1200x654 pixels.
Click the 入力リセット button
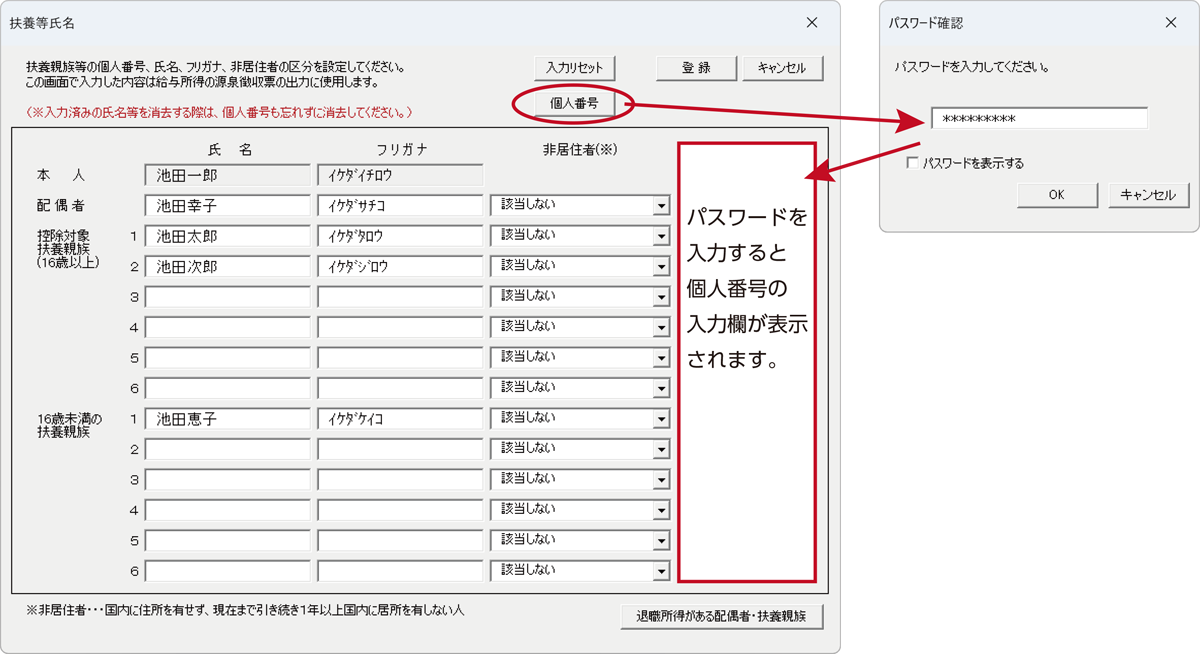(x=574, y=68)
